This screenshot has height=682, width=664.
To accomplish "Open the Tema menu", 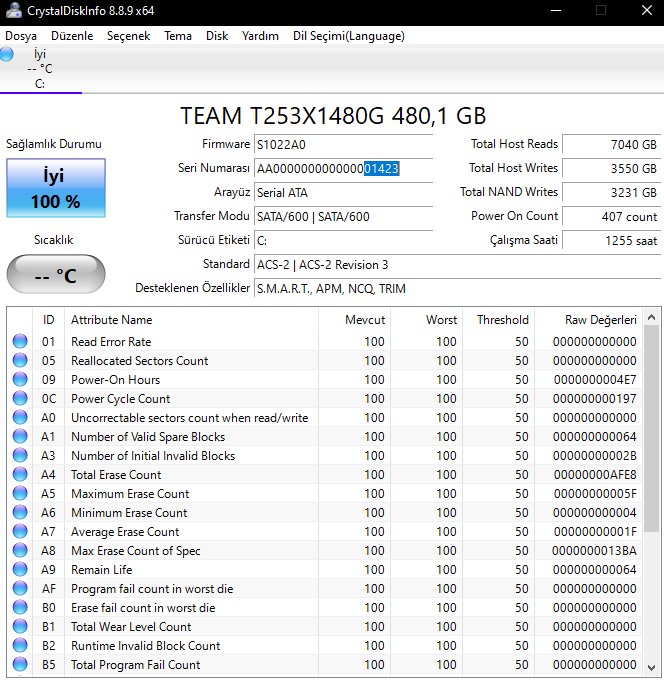I will (x=178, y=35).
